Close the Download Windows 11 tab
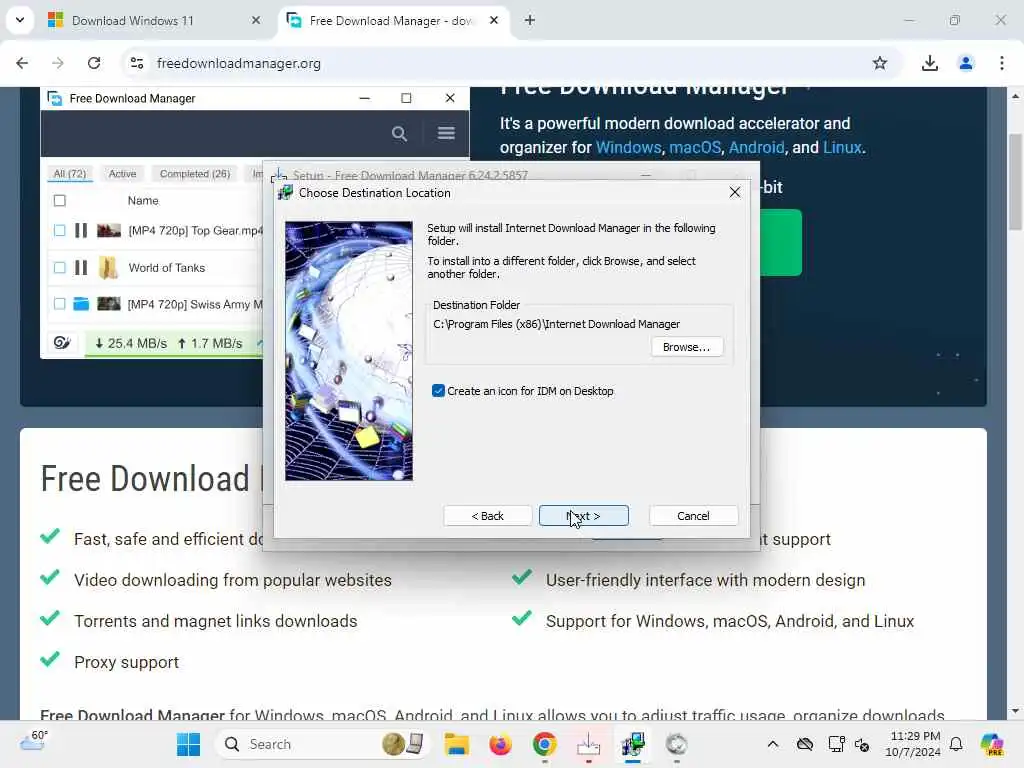 coord(256,20)
